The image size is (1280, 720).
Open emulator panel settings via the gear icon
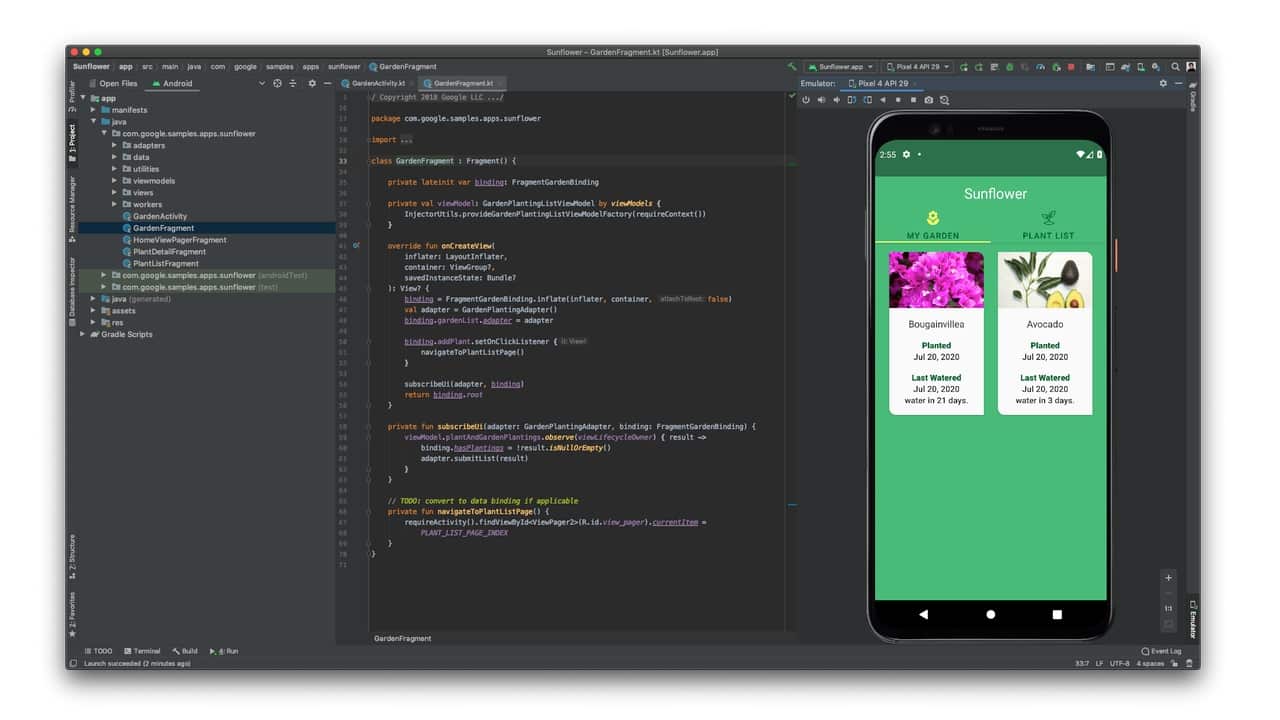coord(1163,84)
